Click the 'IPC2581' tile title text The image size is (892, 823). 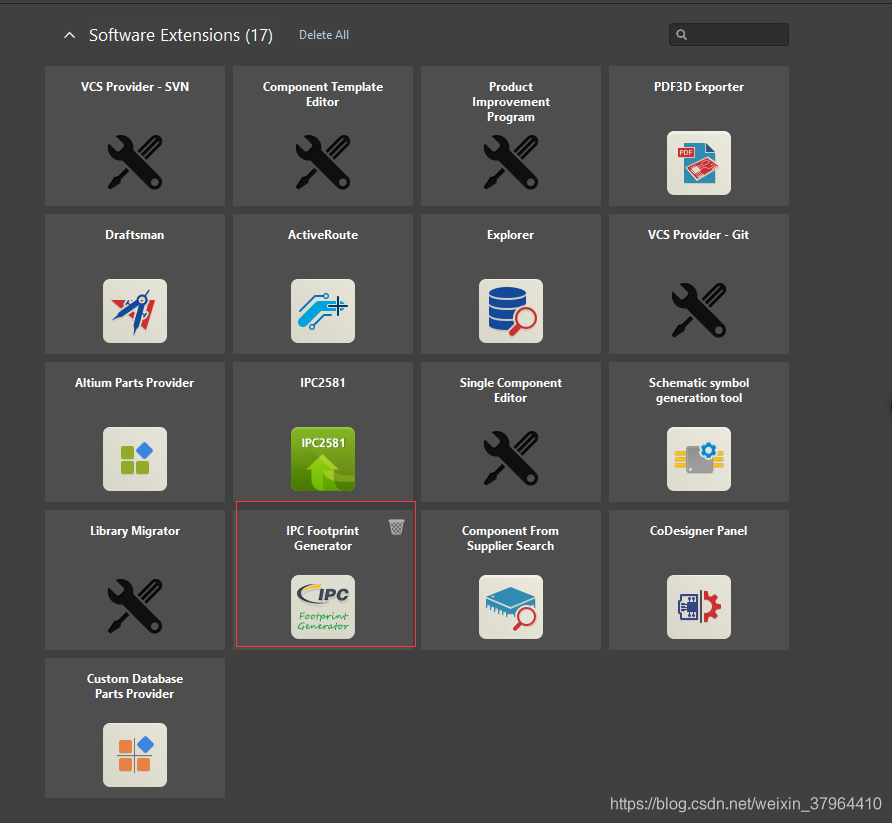pos(323,383)
